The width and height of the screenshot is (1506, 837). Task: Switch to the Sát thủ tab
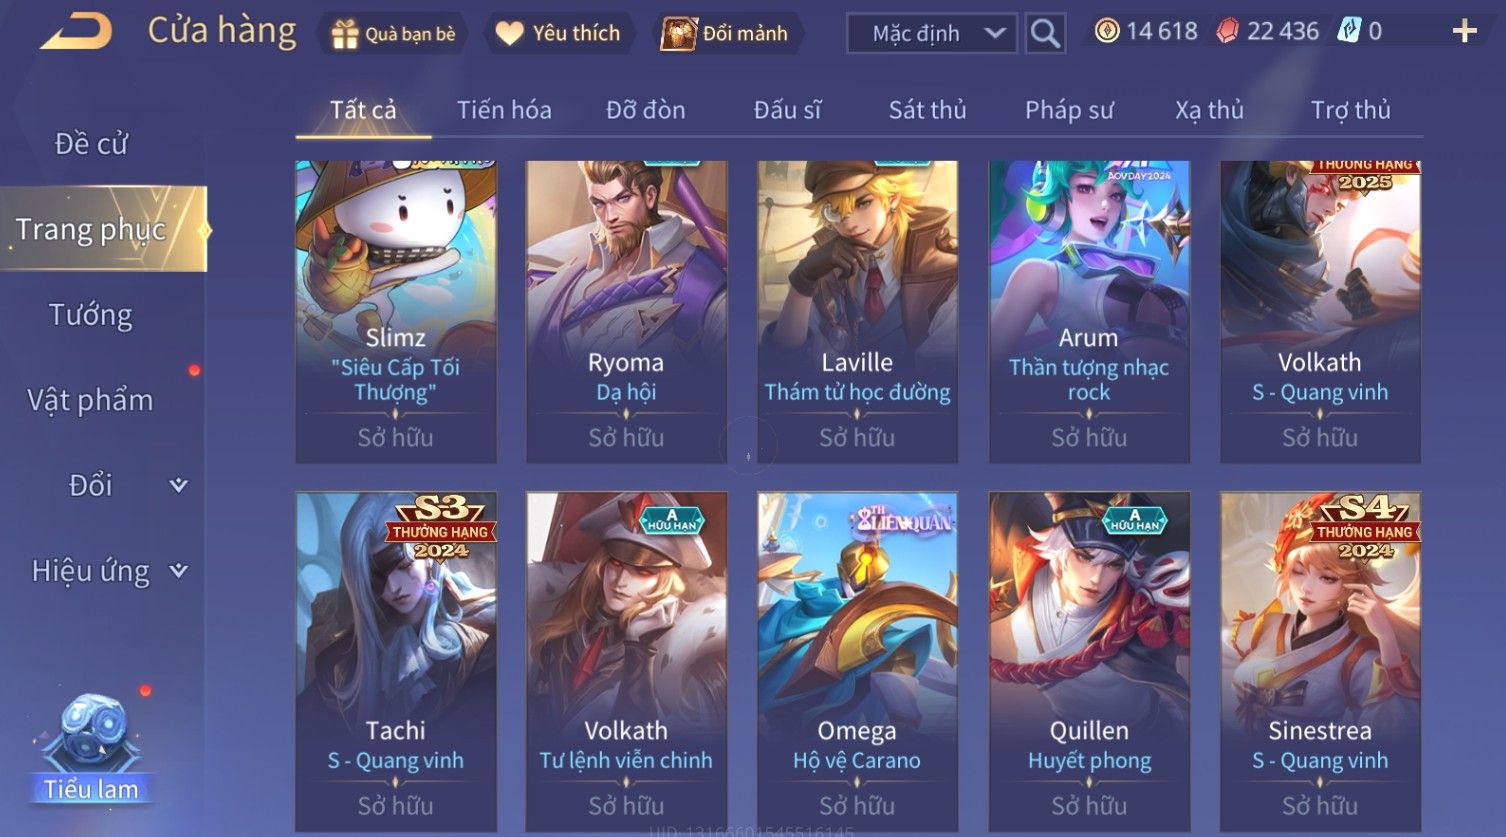pyautogui.click(x=927, y=110)
